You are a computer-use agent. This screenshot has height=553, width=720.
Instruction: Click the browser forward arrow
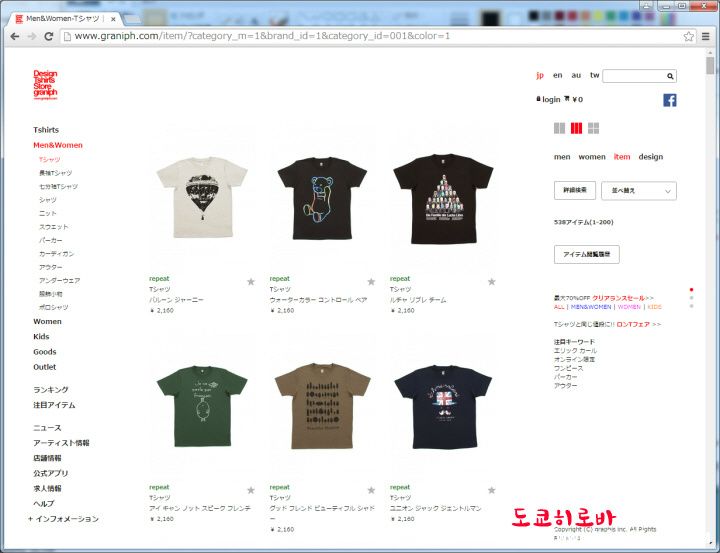point(32,36)
